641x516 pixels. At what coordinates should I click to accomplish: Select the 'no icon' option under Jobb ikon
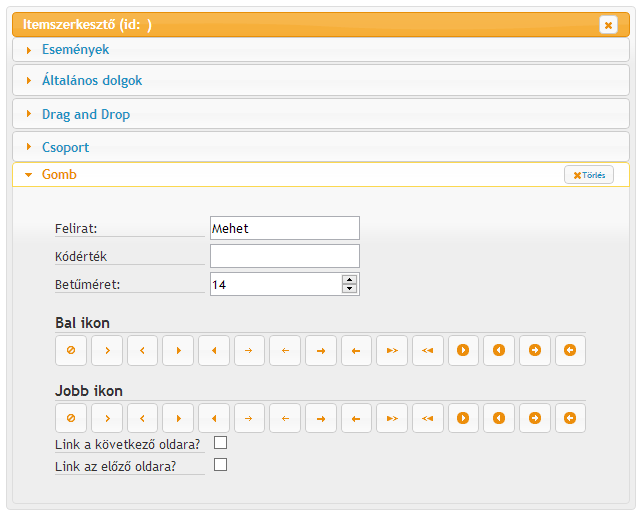point(71,418)
